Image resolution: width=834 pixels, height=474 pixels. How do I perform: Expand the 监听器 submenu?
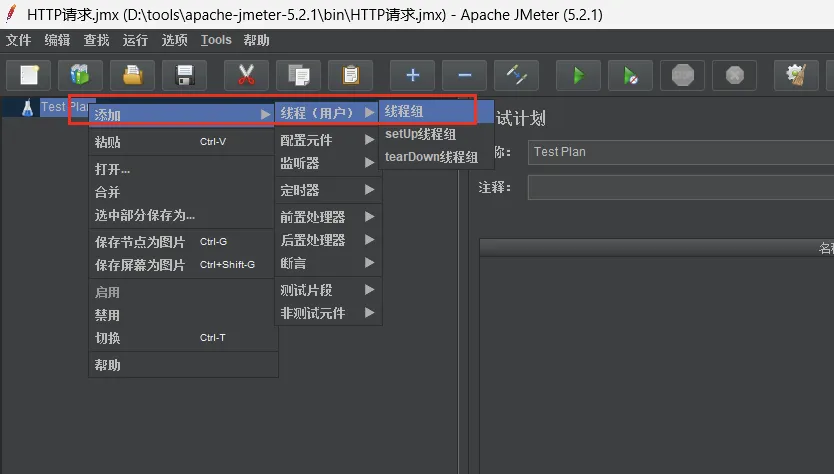(328, 163)
